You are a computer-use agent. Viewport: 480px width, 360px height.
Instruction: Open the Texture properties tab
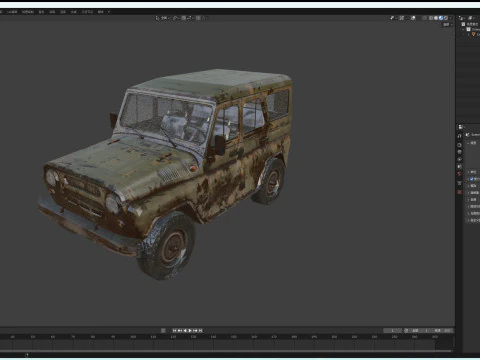tap(460, 192)
